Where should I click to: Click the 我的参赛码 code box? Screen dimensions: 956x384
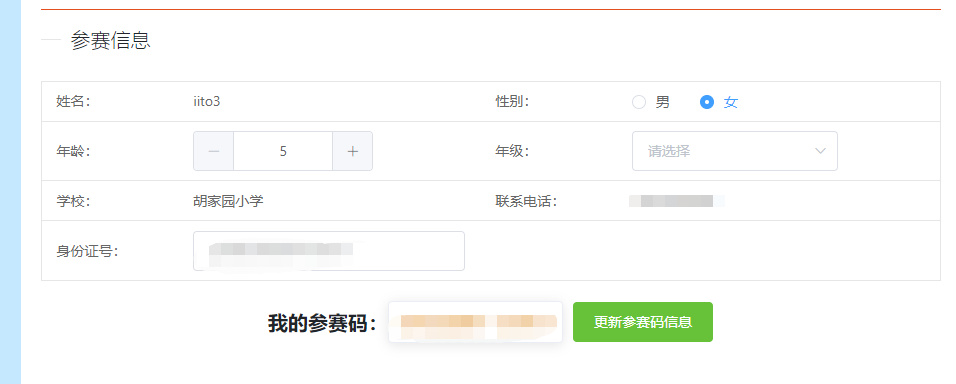tap(475, 322)
